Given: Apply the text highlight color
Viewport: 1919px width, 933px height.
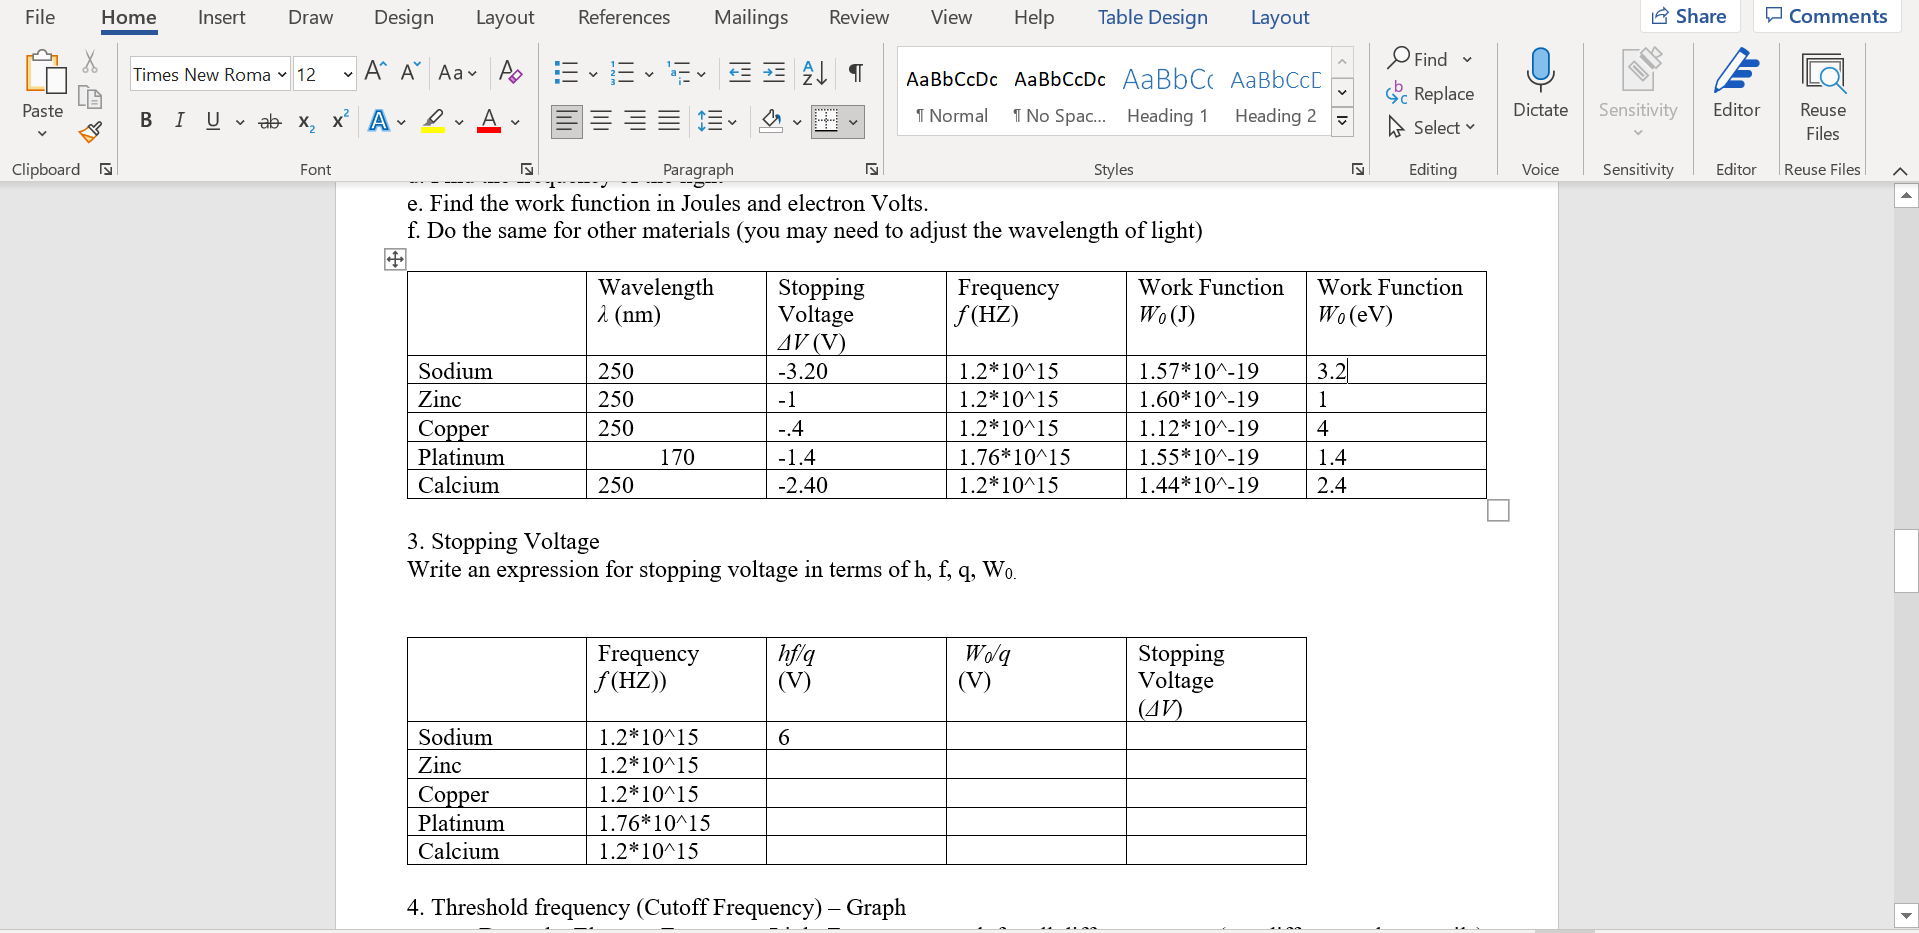Looking at the screenshot, I should (433, 122).
